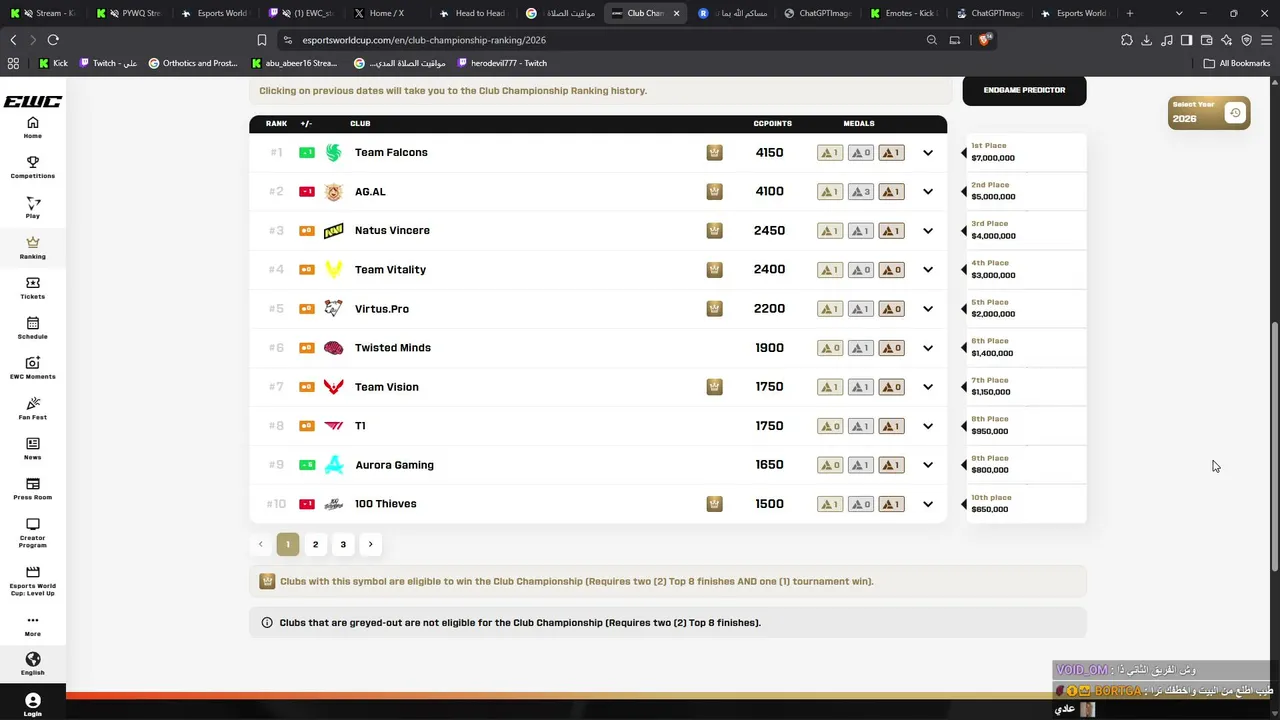Open the Tickets page from sidebar
1280x720 pixels.
pyautogui.click(x=33, y=288)
